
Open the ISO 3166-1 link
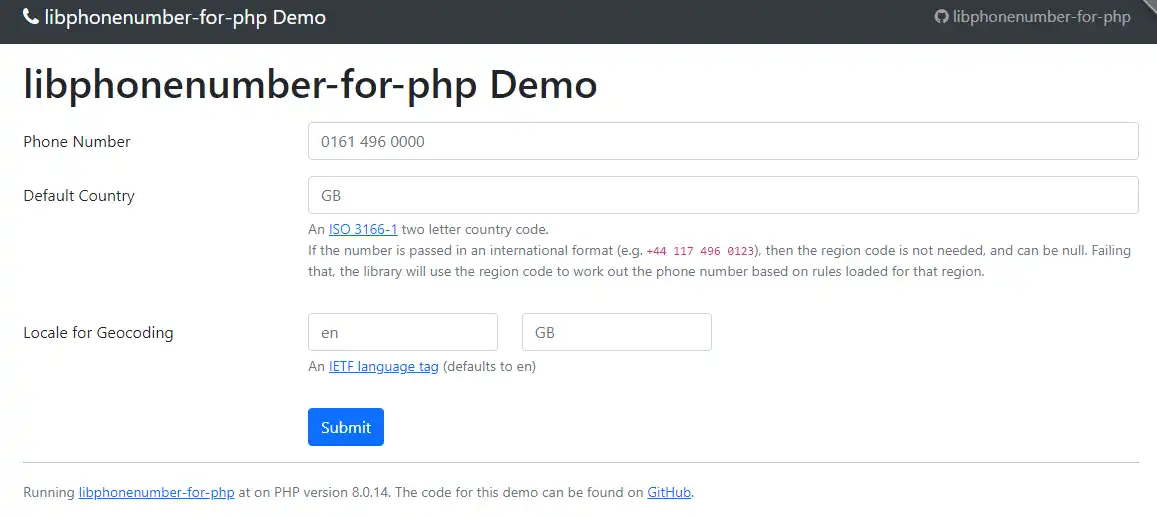click(363, 229)
